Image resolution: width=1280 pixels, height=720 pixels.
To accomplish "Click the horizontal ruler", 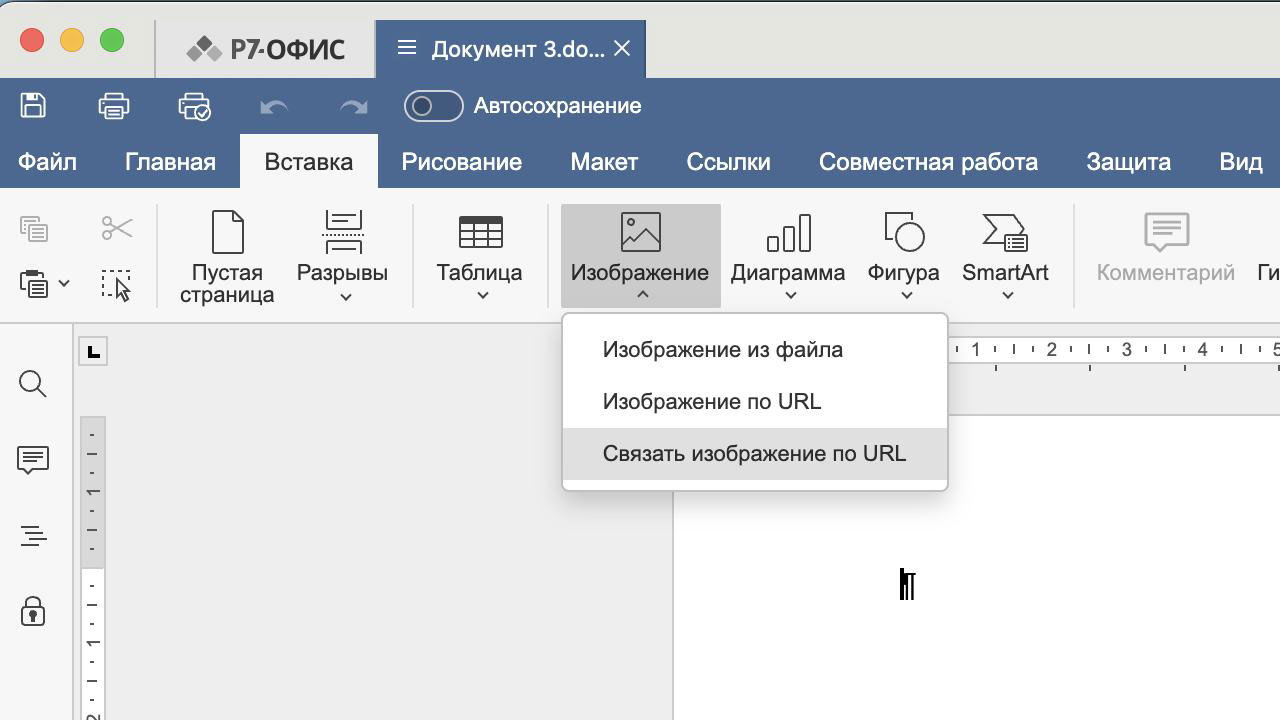I will 1113,350.
